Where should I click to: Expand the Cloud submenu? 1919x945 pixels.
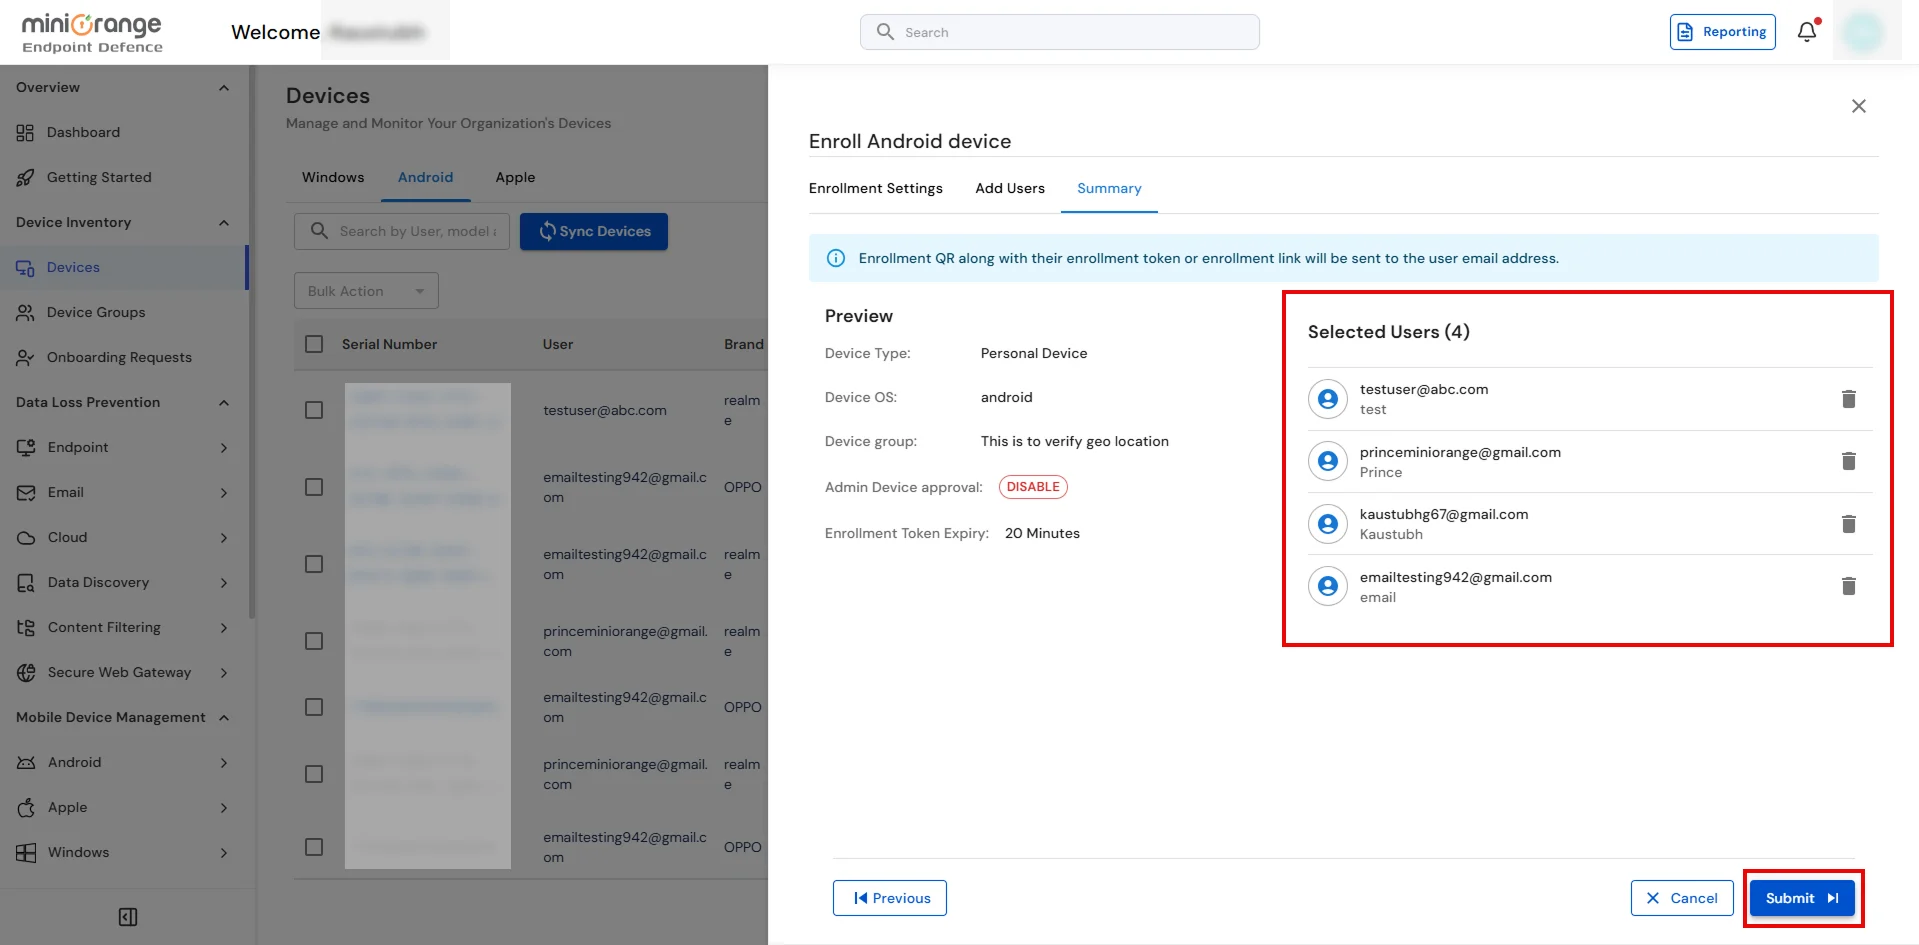(224, 538)
